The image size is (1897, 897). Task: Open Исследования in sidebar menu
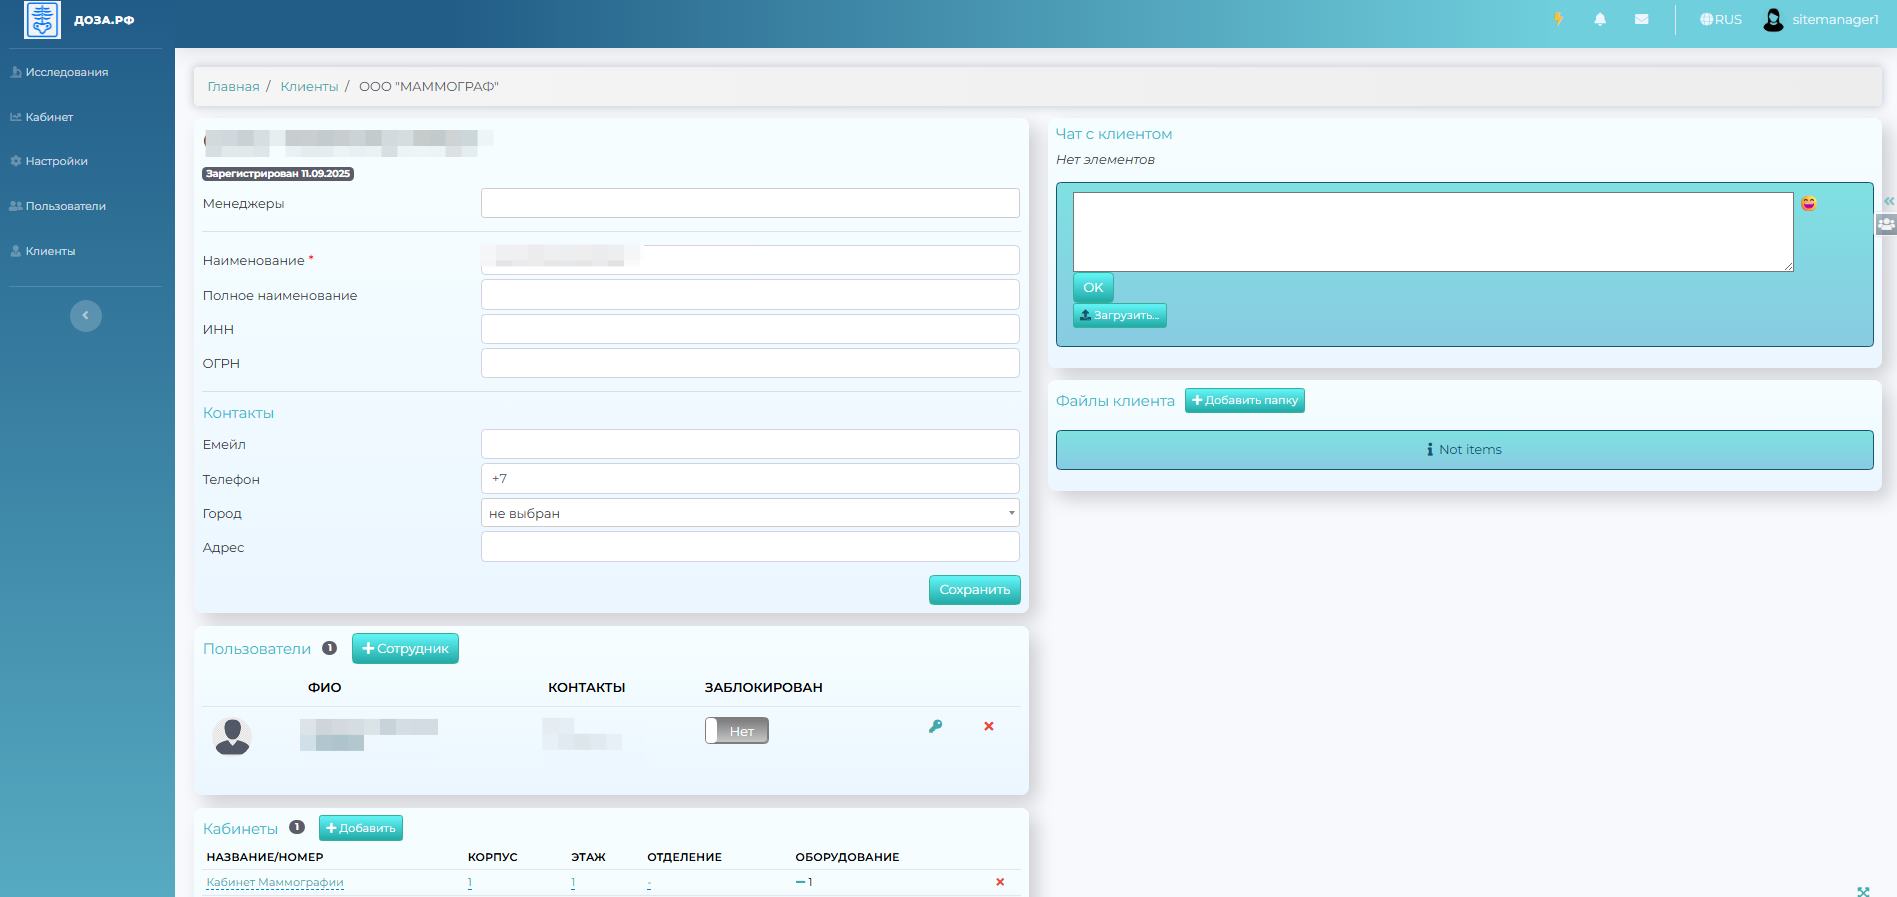click(x=66, y=72)
